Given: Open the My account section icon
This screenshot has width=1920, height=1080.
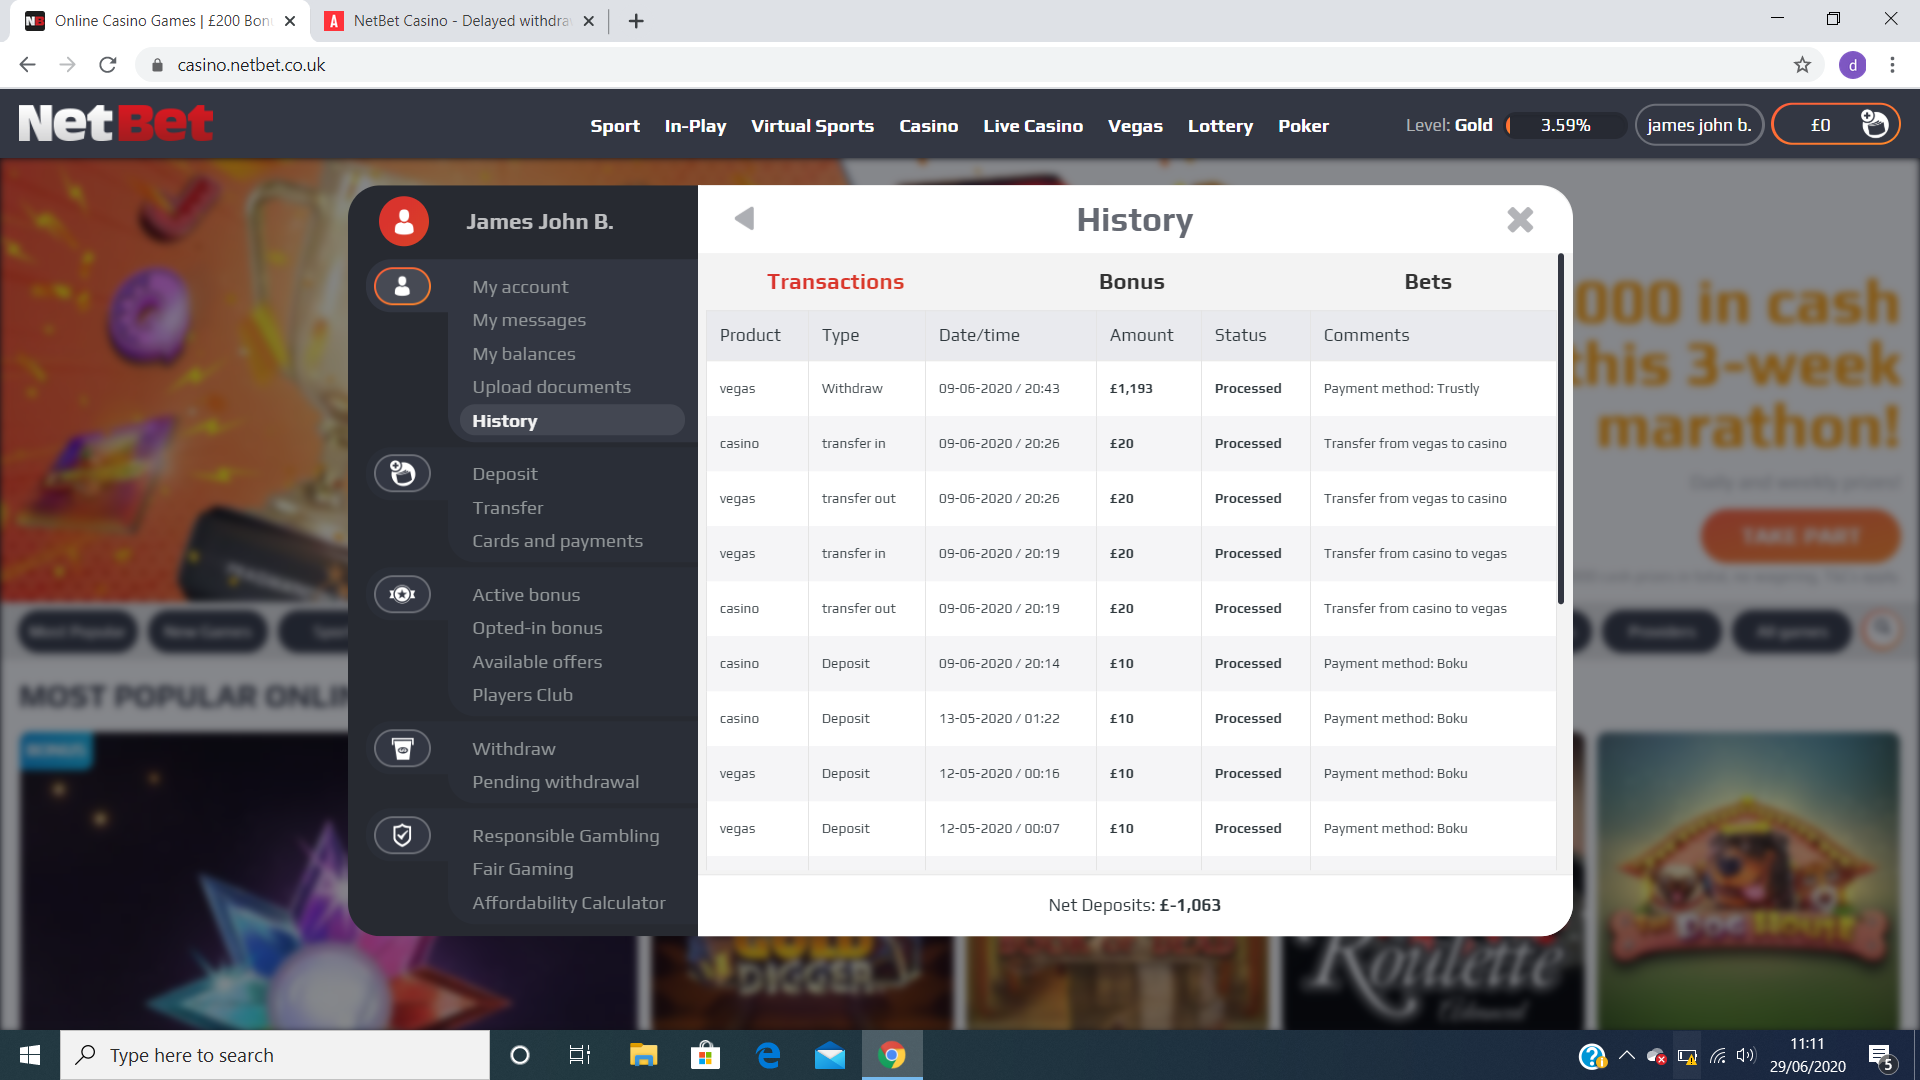Looking at the screenshot, I should (x=402, y=286).
